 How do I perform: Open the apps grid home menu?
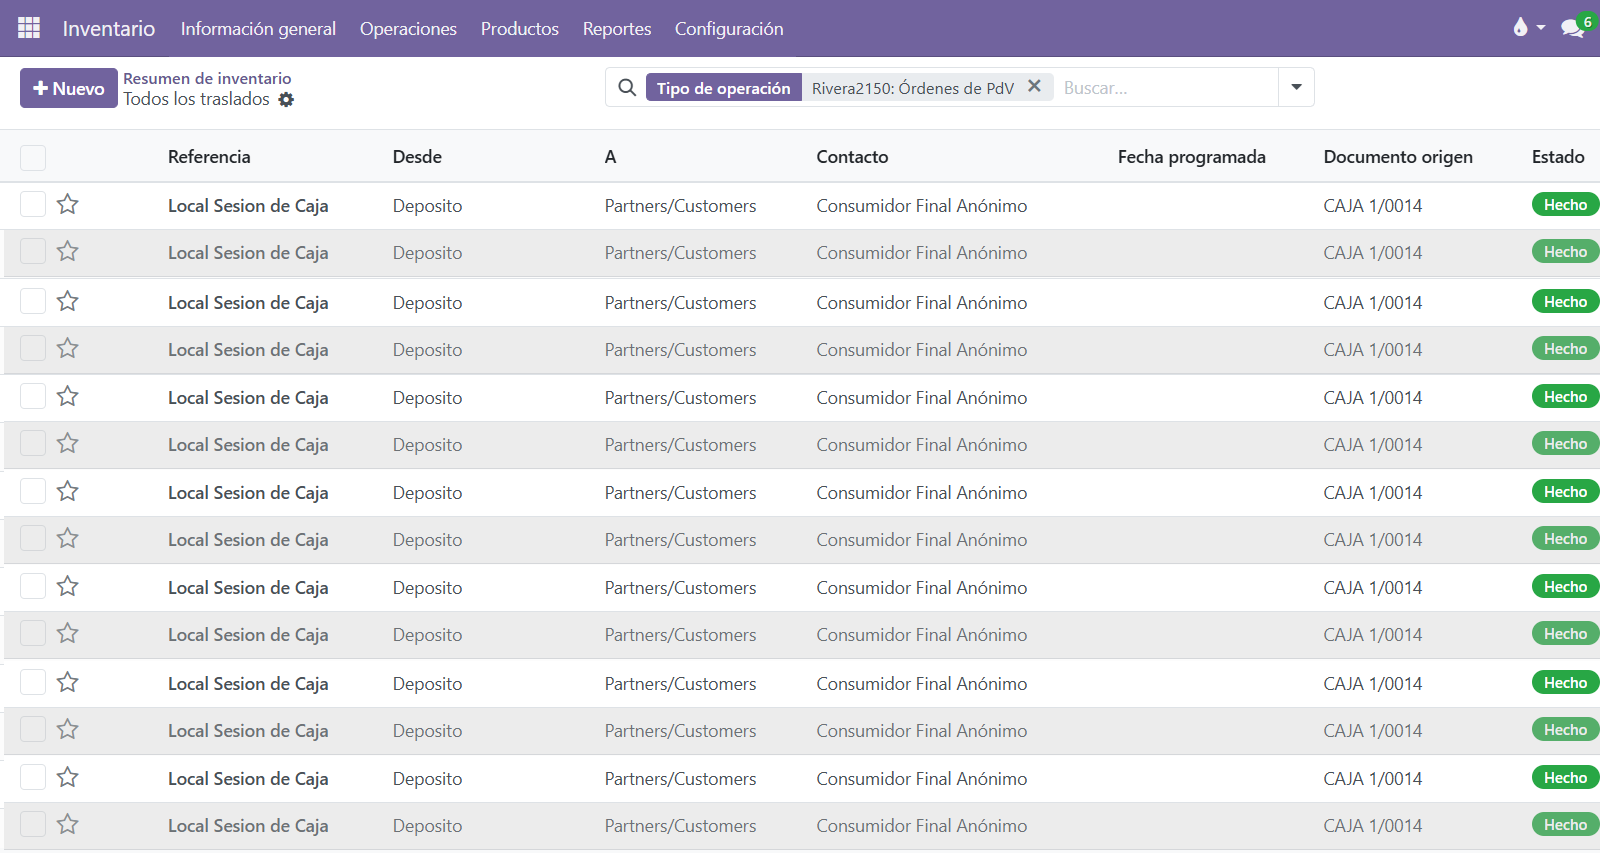29,28
